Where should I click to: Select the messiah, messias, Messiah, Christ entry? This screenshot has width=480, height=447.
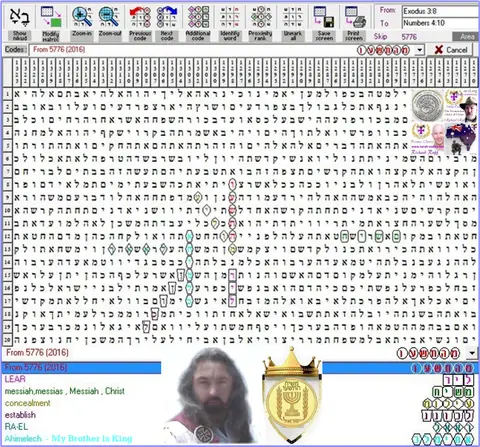coord(65,391)
